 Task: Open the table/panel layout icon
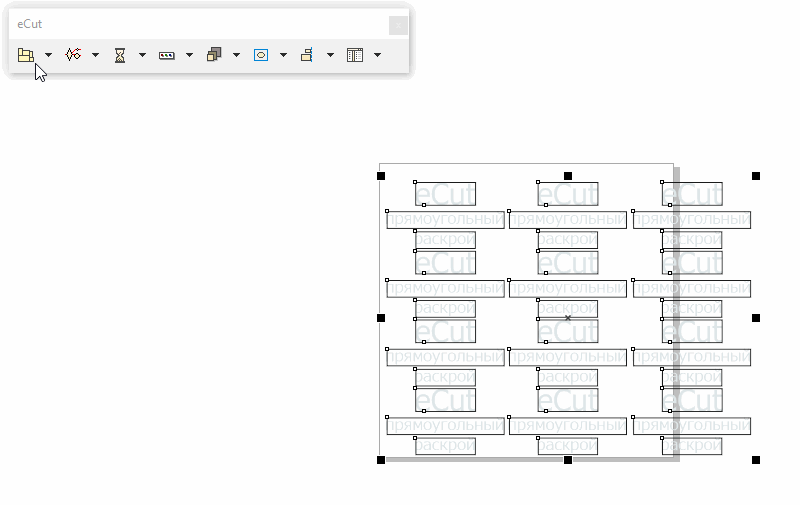tap(355, 55)
